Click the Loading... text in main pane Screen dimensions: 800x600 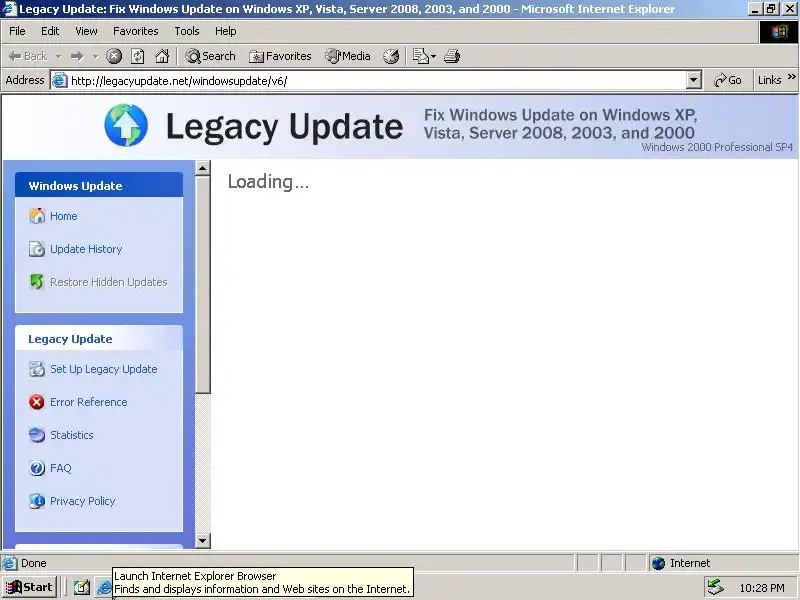[268, 182]
